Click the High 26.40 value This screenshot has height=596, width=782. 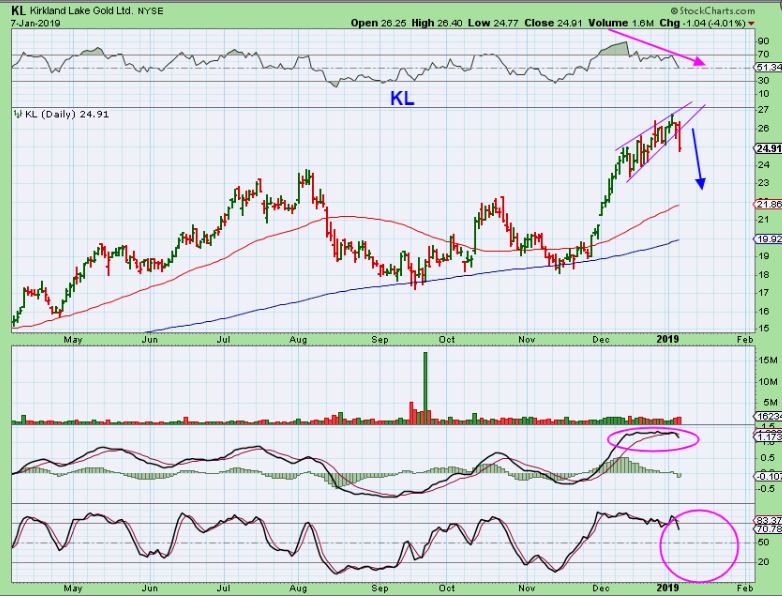437,23
